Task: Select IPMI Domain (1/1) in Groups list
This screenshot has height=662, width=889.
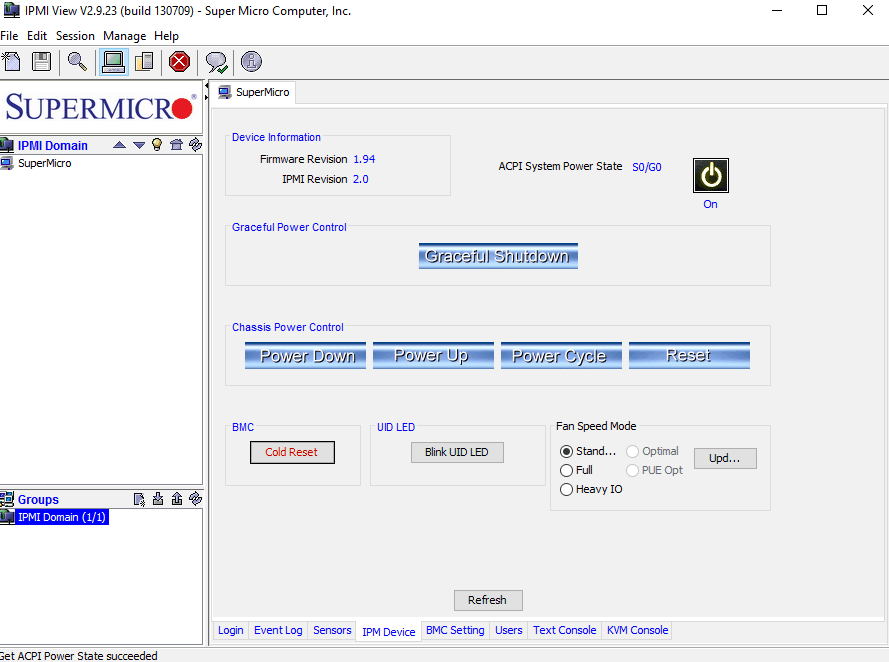Action: 61,517
